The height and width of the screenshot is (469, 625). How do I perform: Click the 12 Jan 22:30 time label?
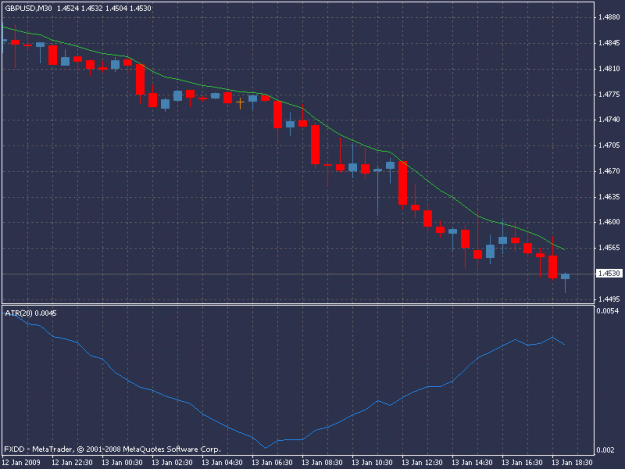[72, 463]
